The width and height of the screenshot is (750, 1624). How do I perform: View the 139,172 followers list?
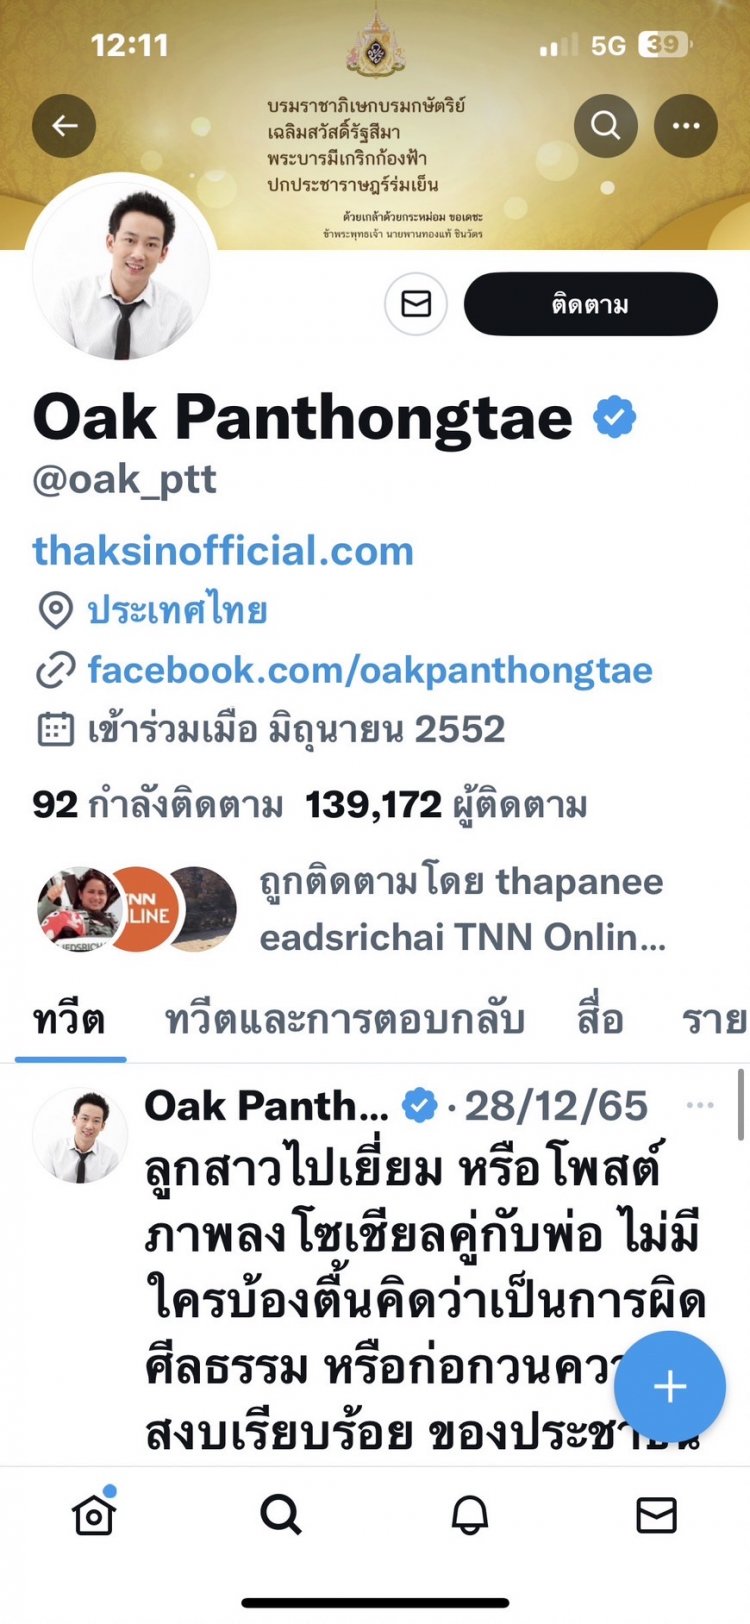pyautogui.click(x=446, y=805)
